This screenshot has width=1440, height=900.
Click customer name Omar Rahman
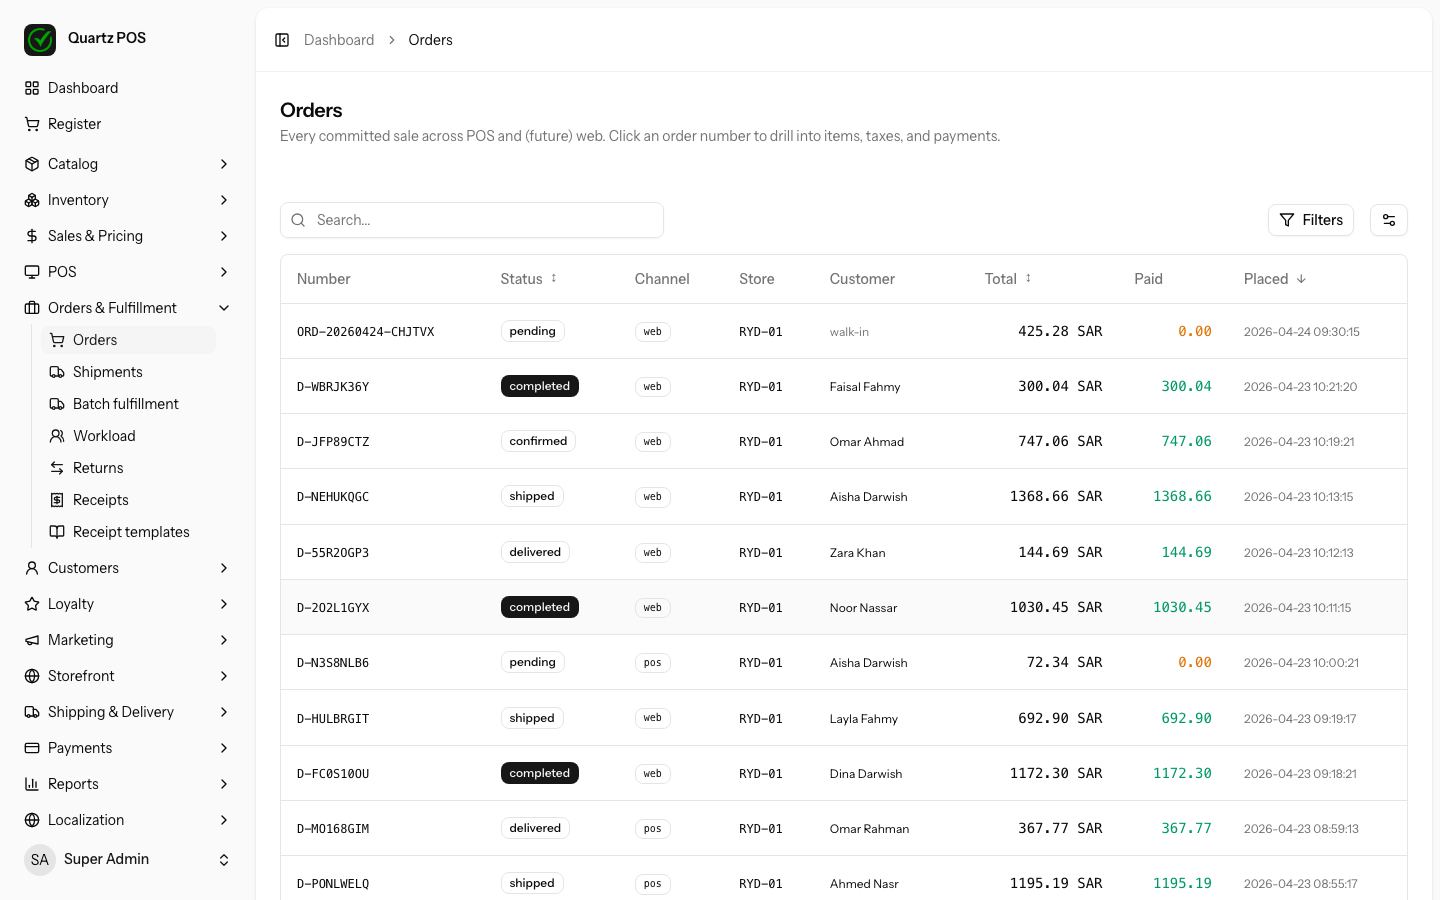click(869, 829)
